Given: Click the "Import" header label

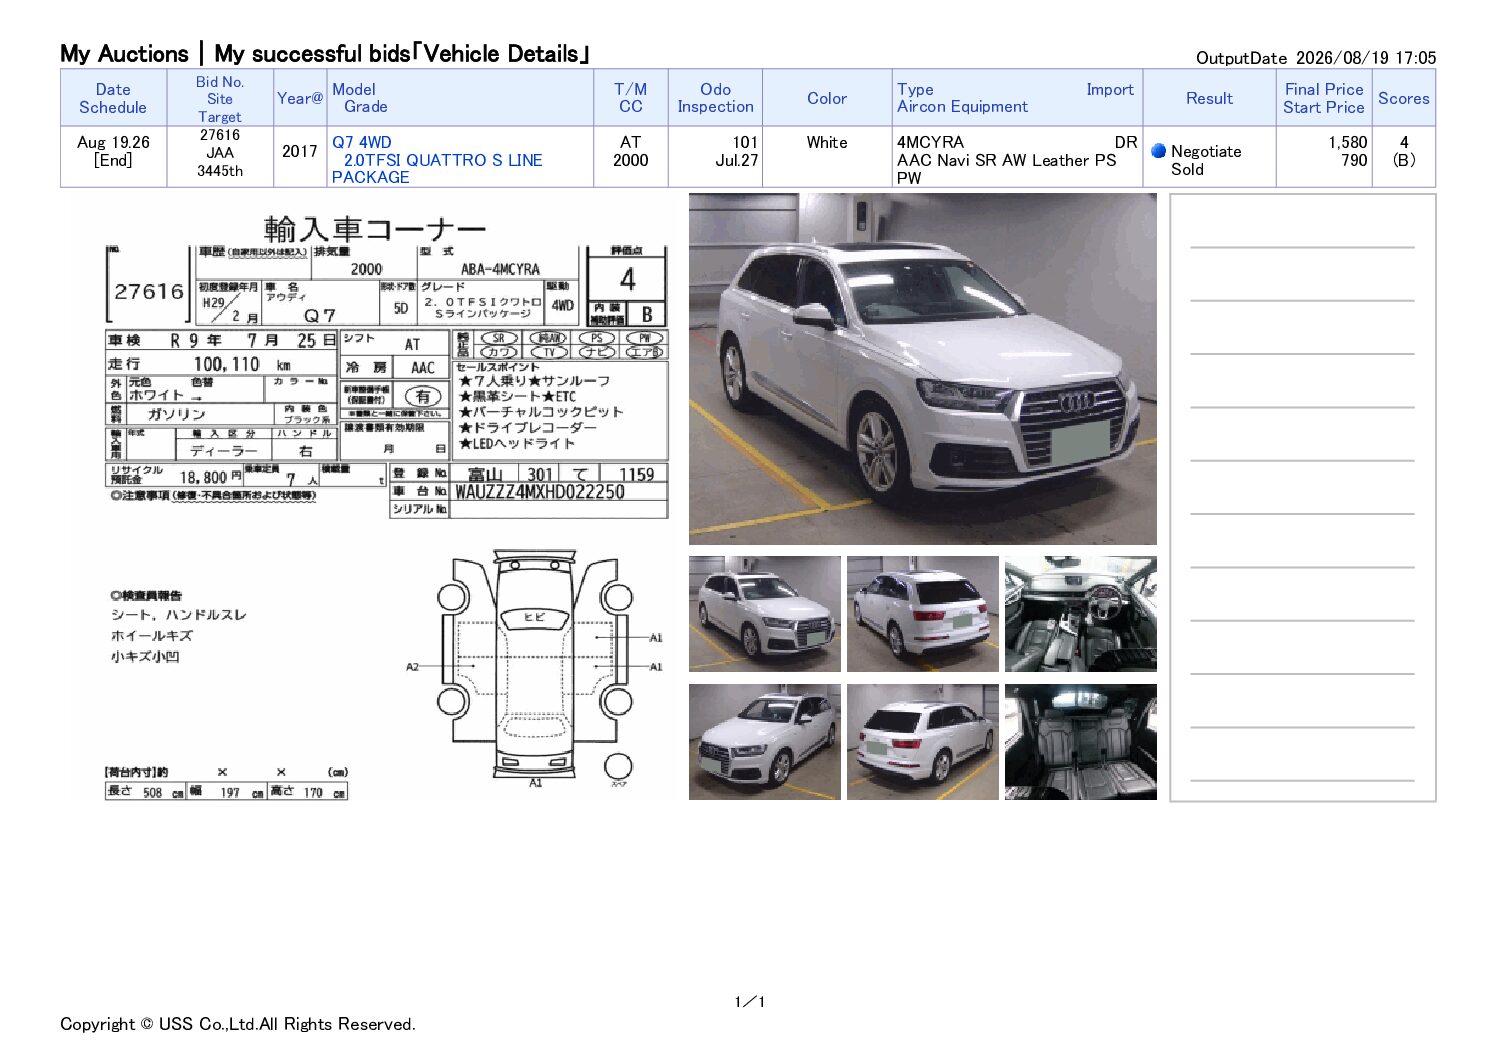Looking at the screenshot, I should [x=1110, y=89].
